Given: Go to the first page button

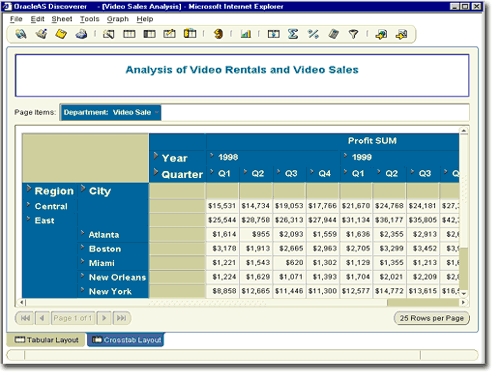Looking at the screenshot, I should (25, 318).
